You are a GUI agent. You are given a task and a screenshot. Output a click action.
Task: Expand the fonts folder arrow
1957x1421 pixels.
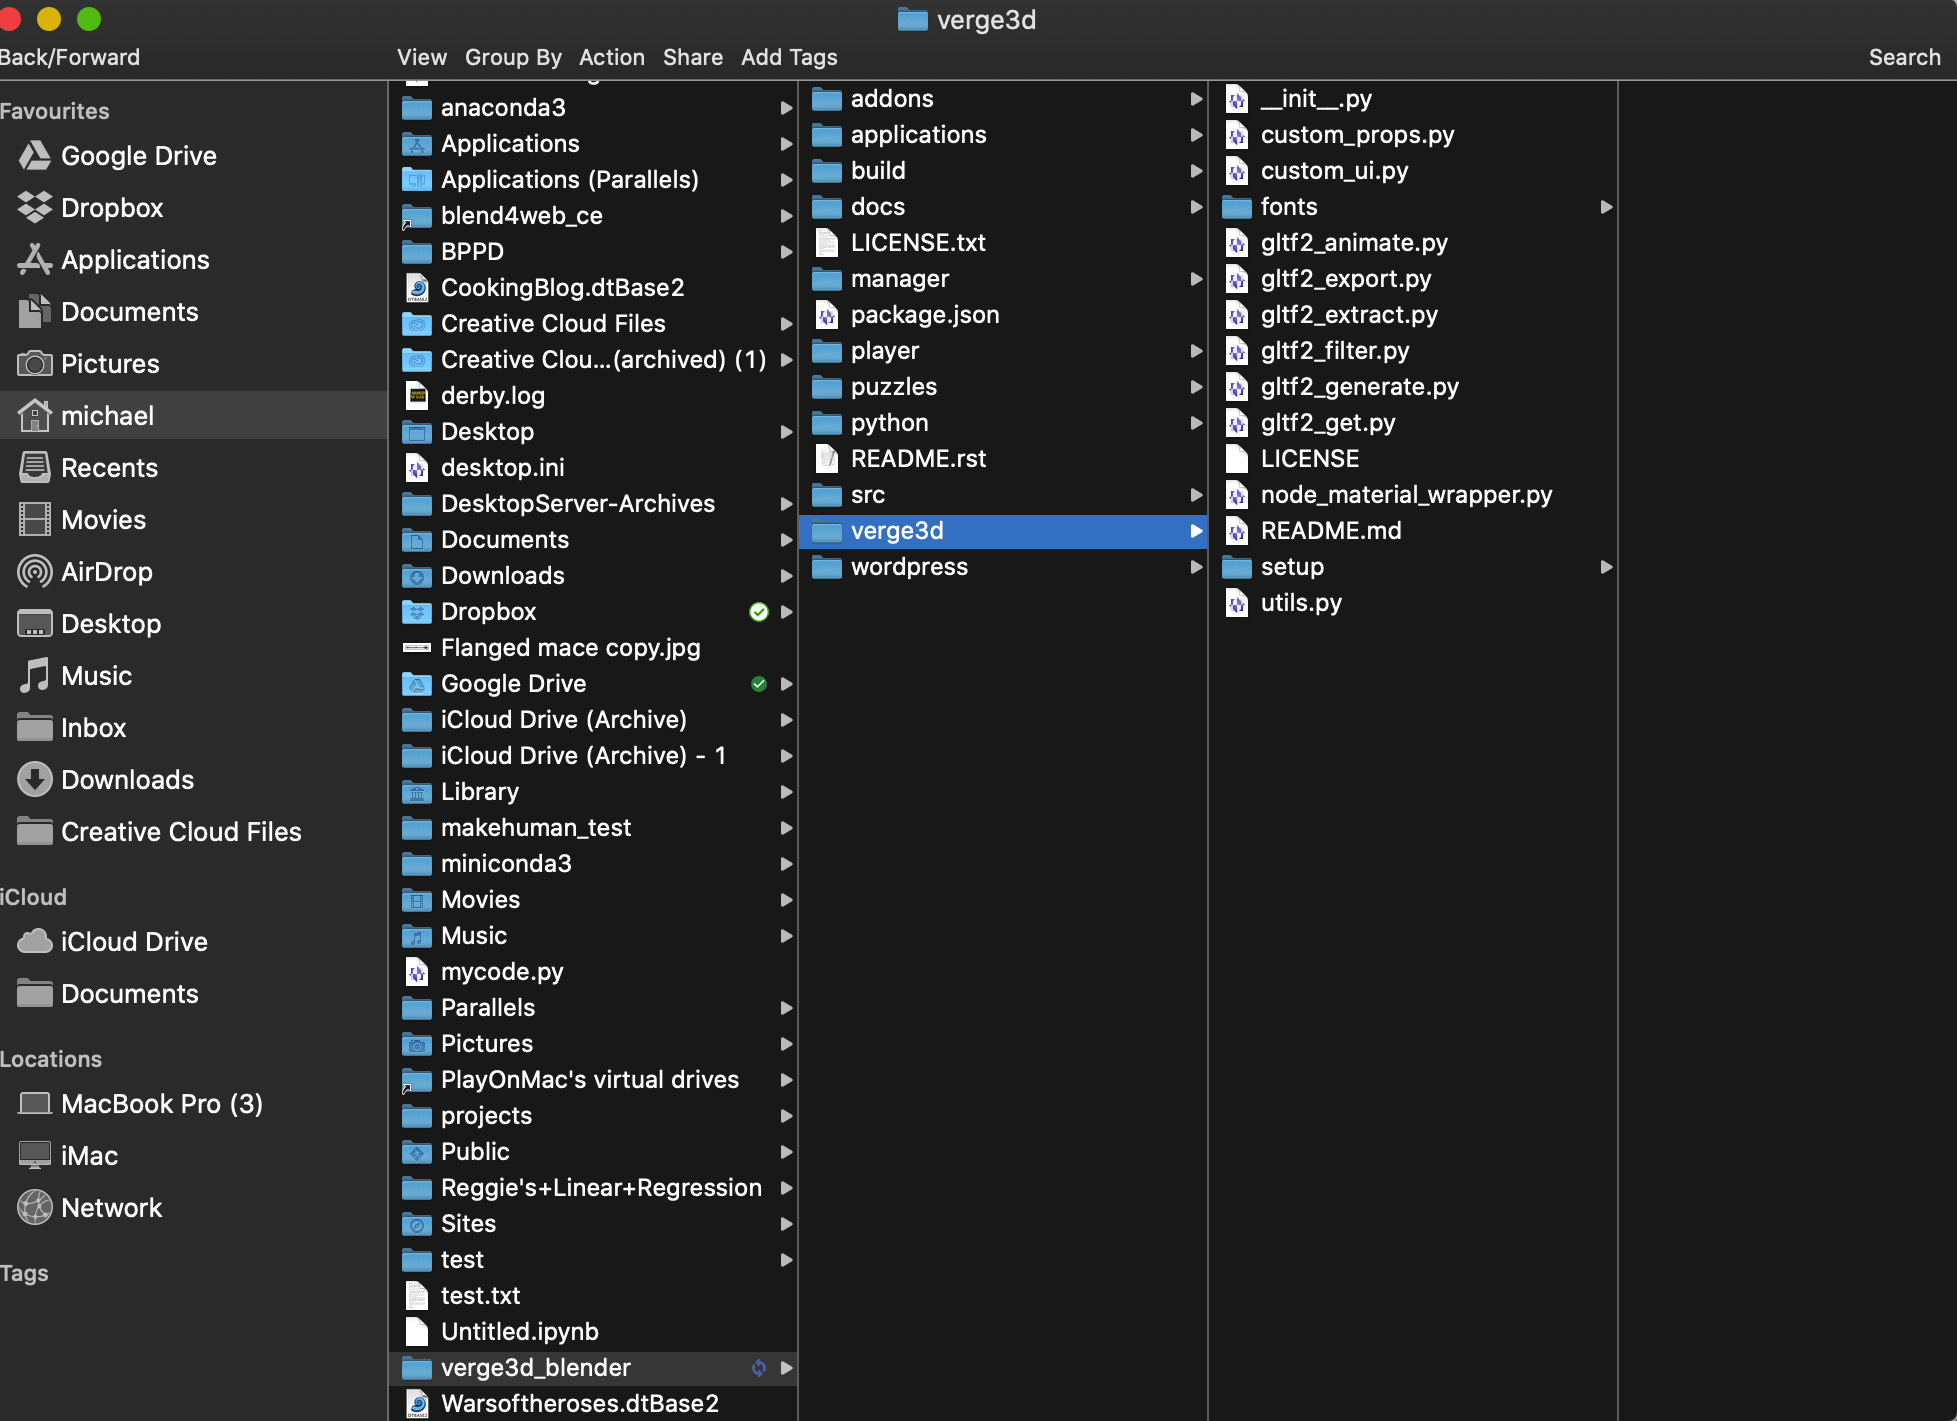[x=1606, y=207]
